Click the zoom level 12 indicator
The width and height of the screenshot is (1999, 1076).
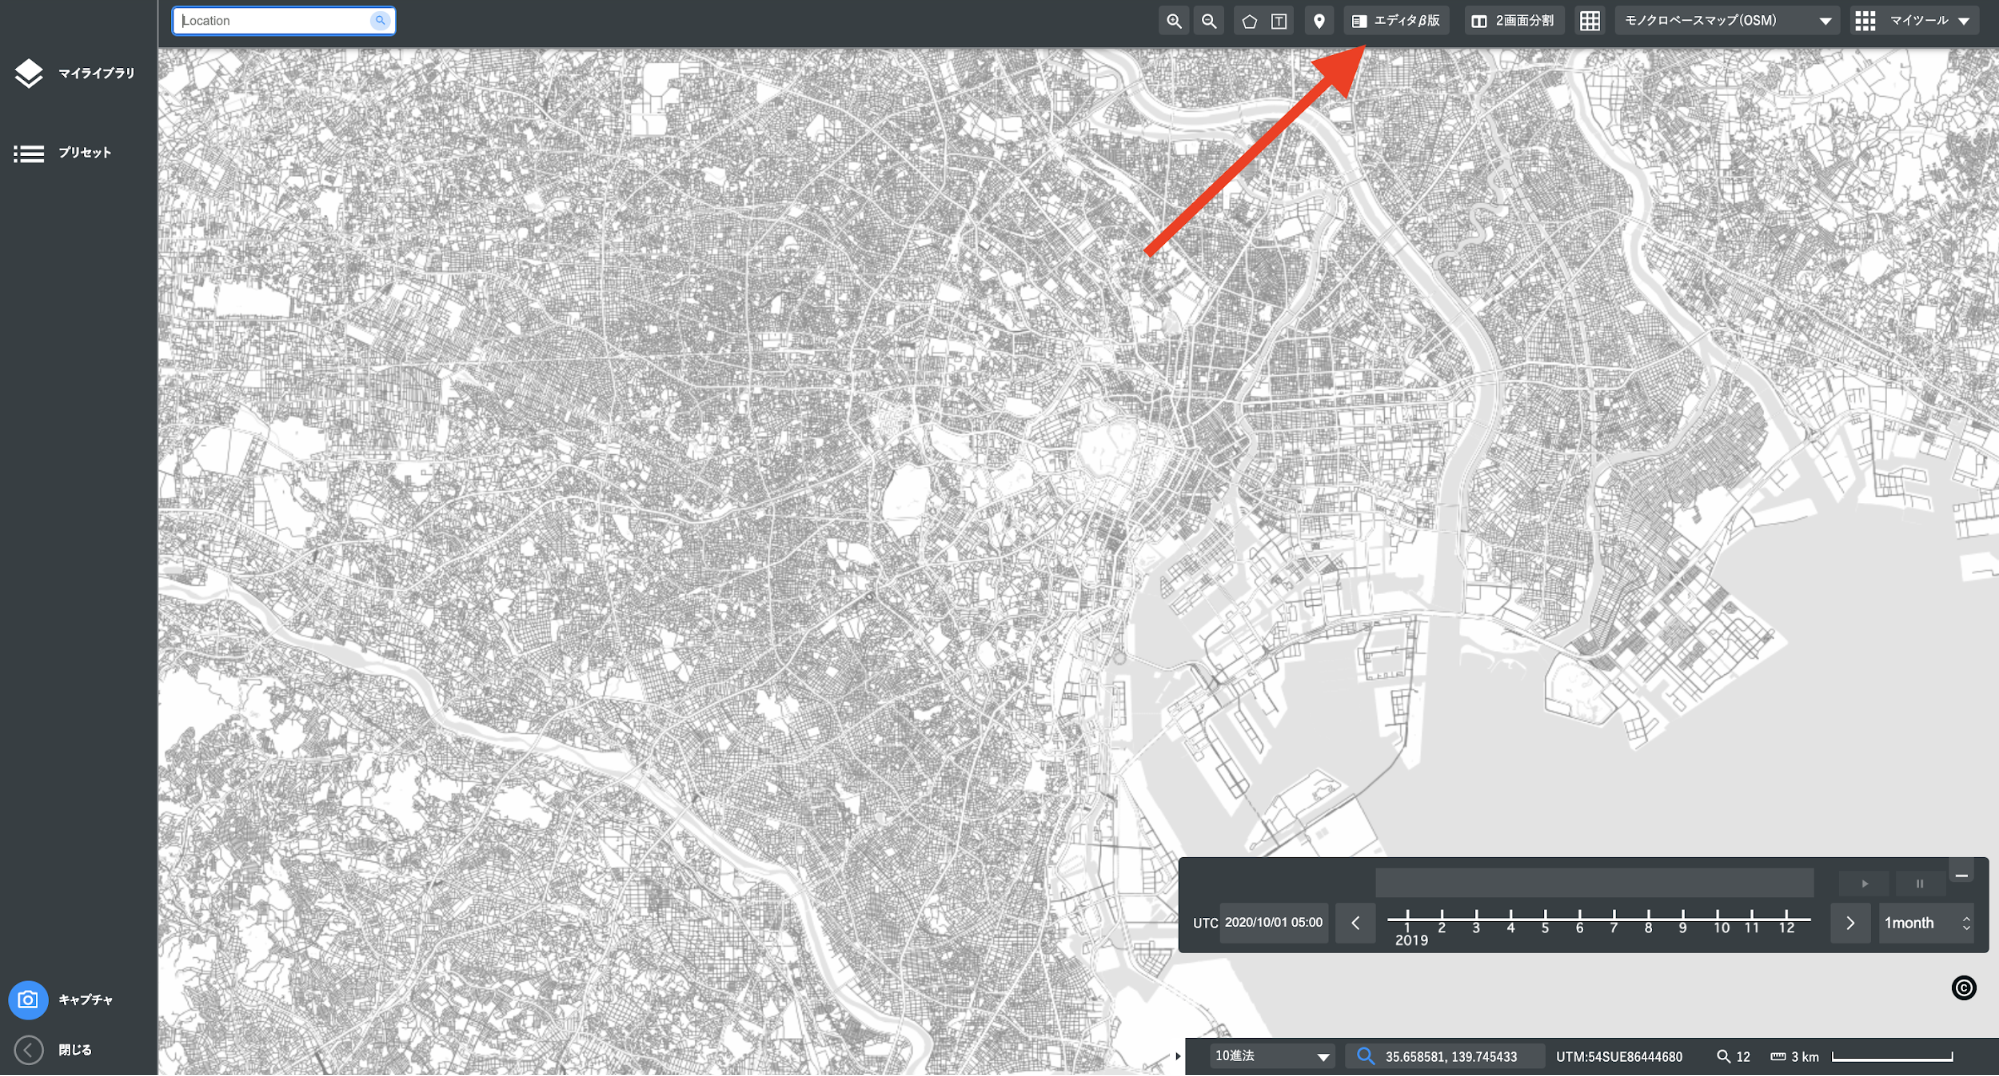1734,1057
